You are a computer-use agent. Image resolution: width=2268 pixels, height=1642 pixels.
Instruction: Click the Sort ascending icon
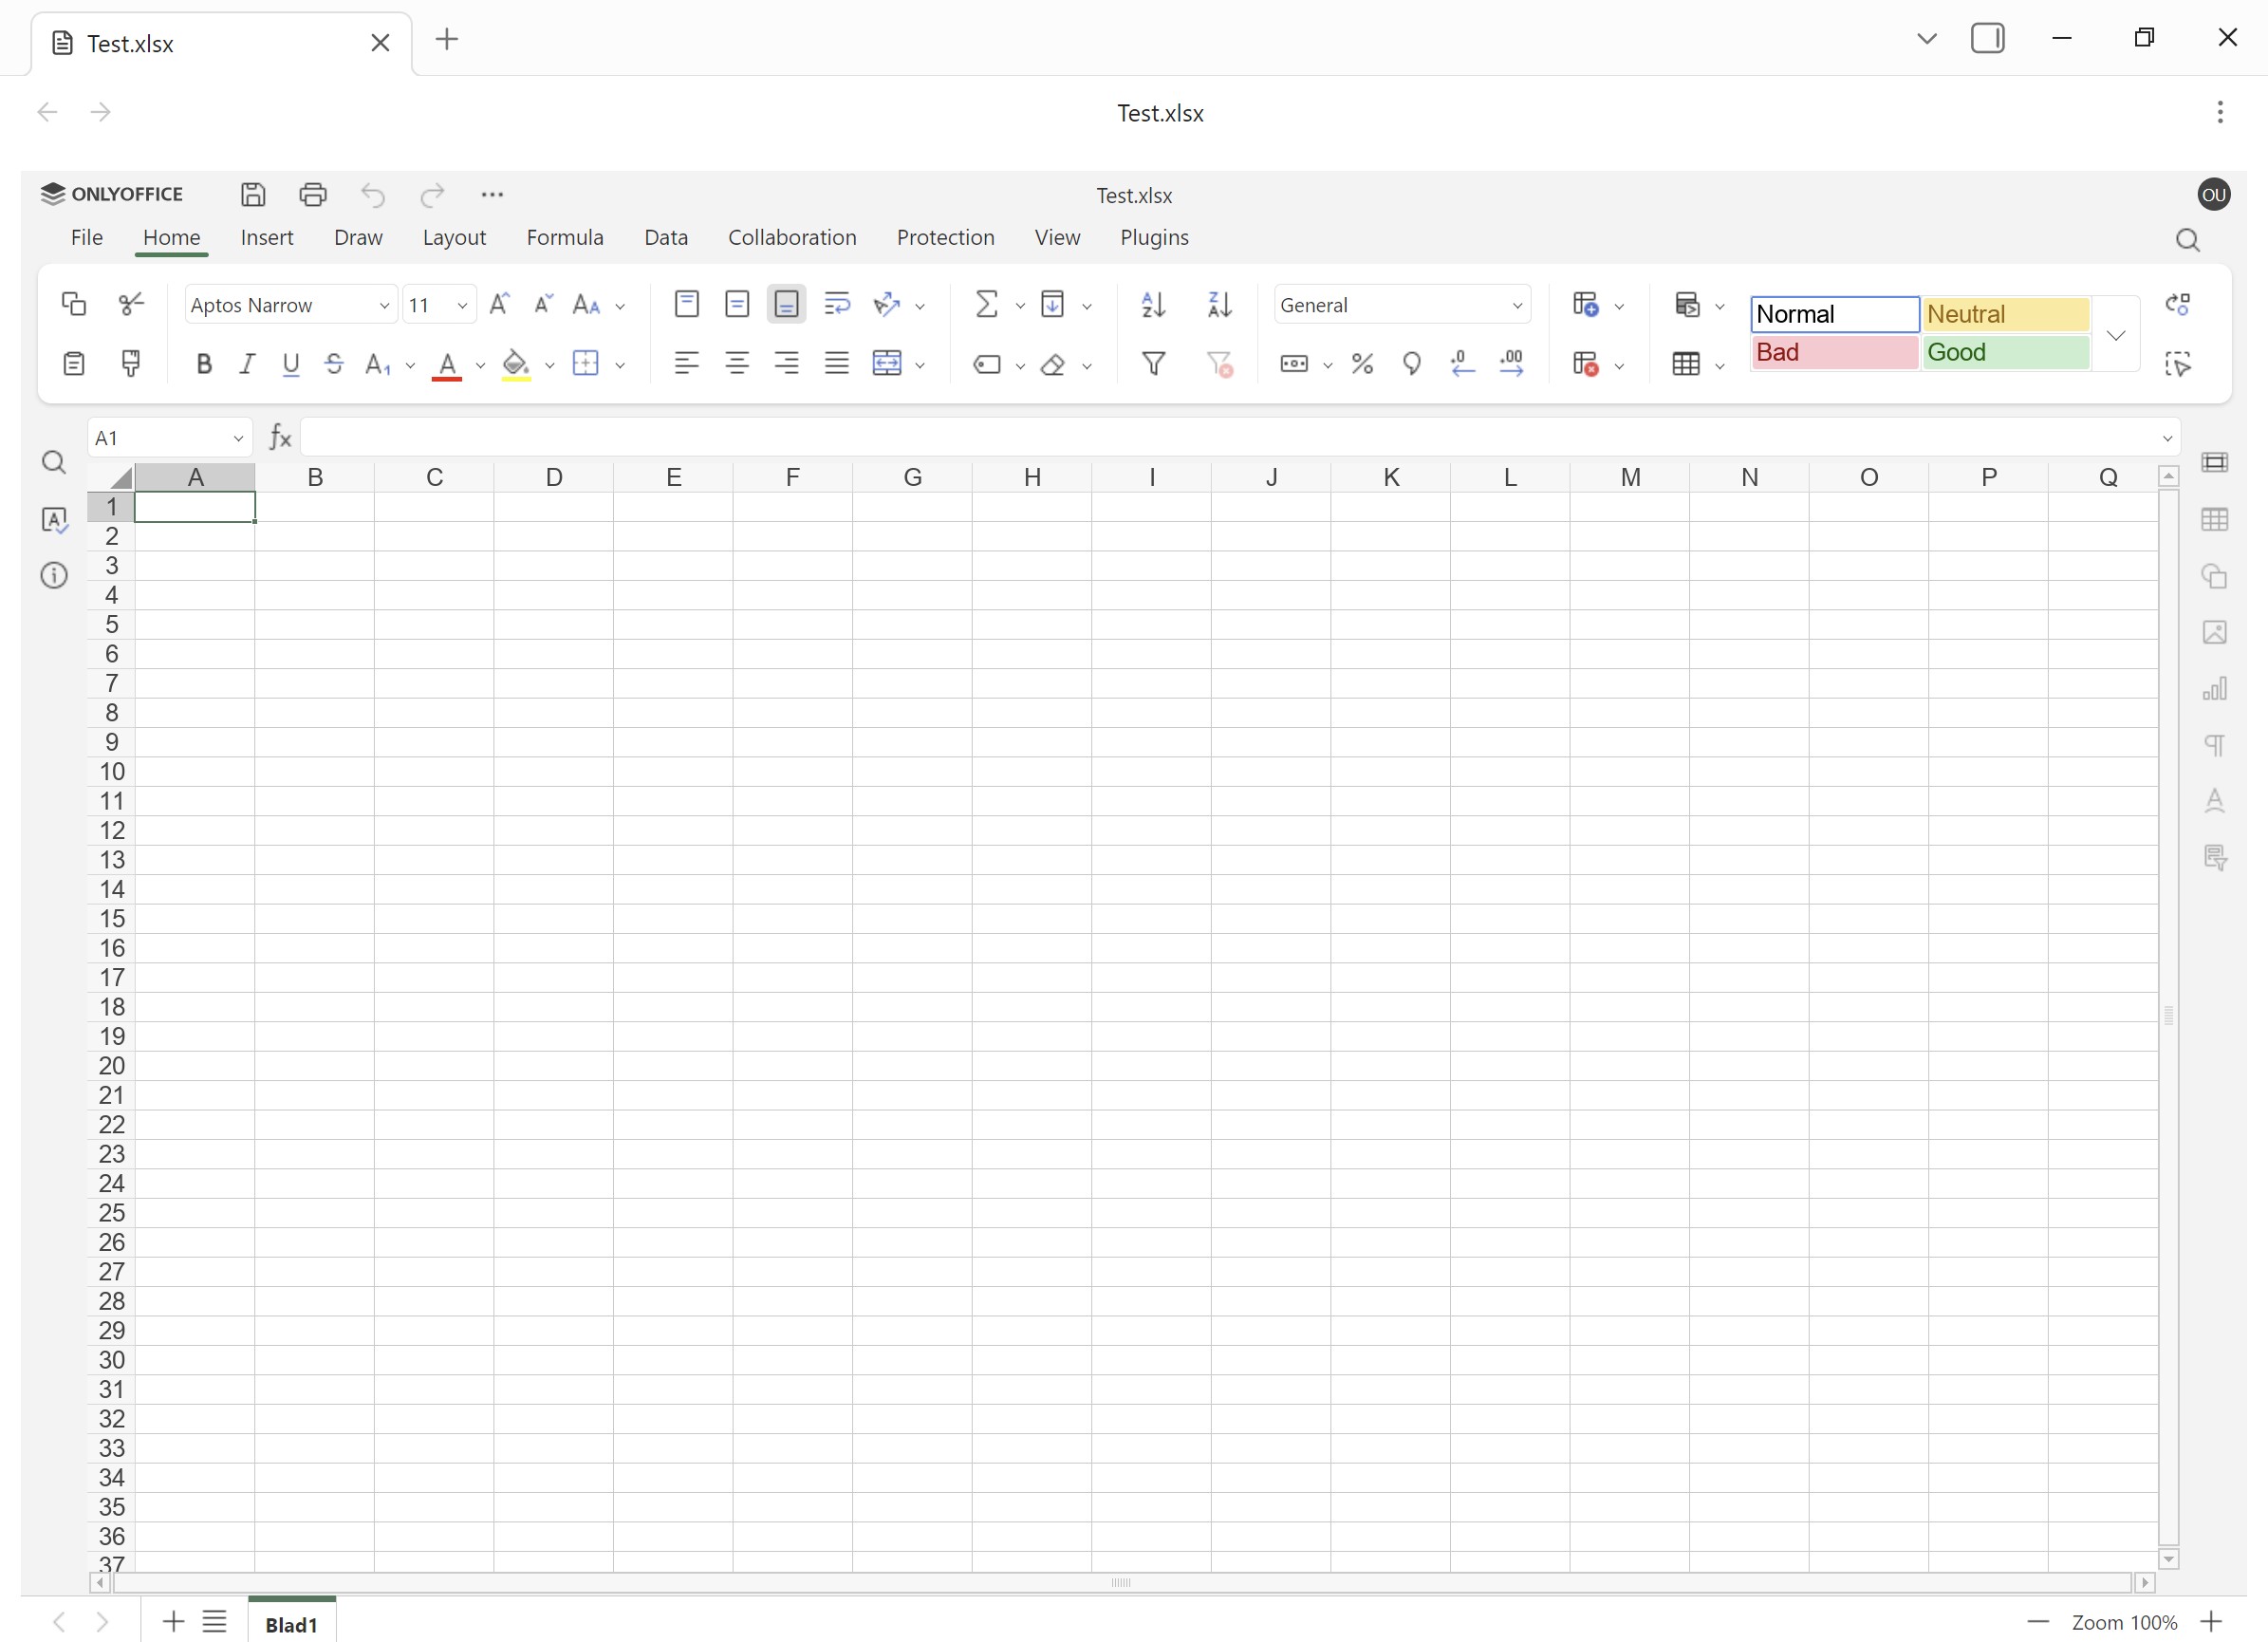1153,305
